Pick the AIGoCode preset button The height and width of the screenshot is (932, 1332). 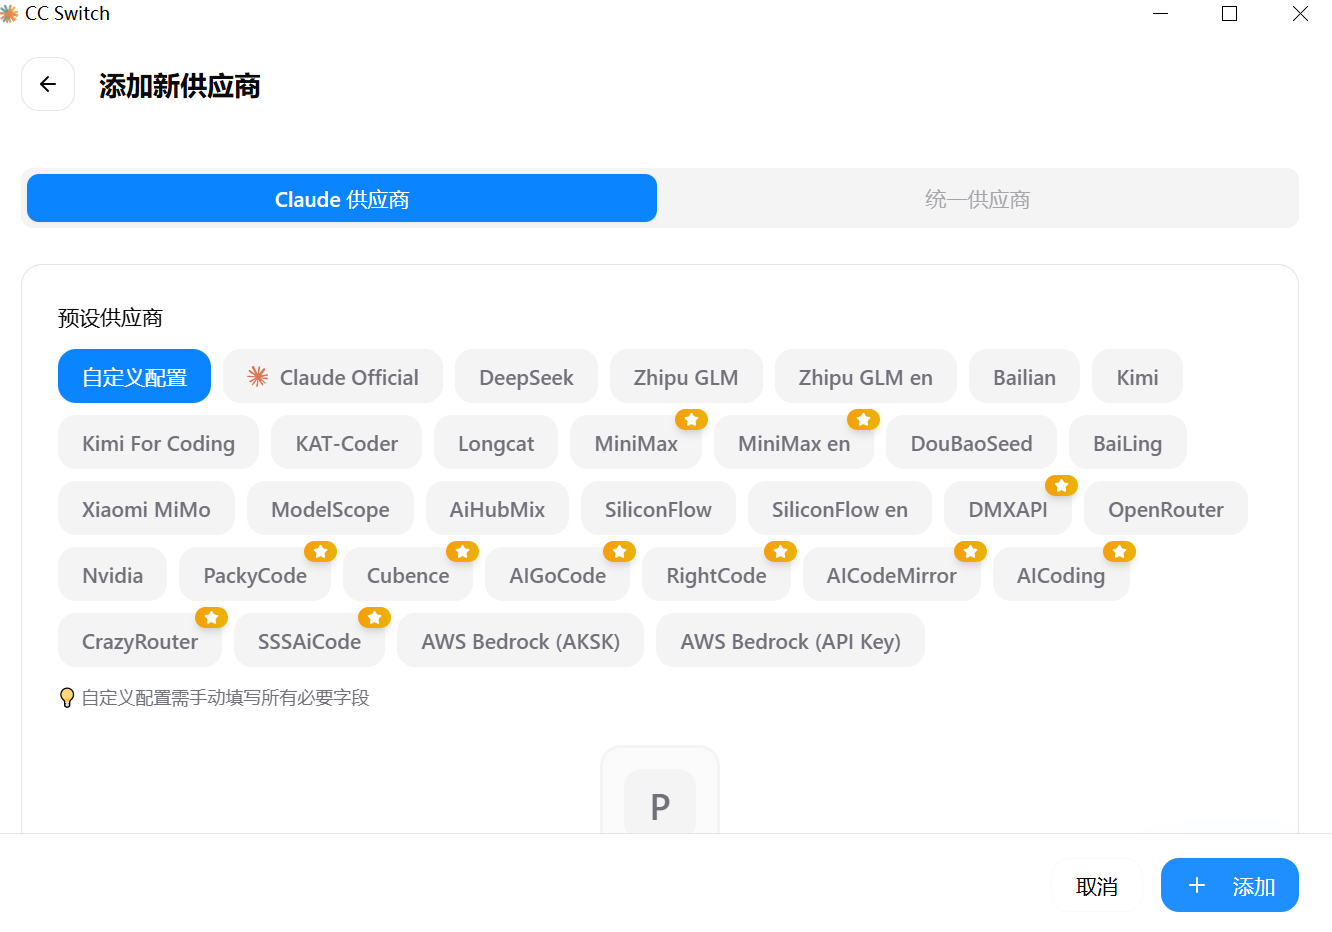(557, 574)
